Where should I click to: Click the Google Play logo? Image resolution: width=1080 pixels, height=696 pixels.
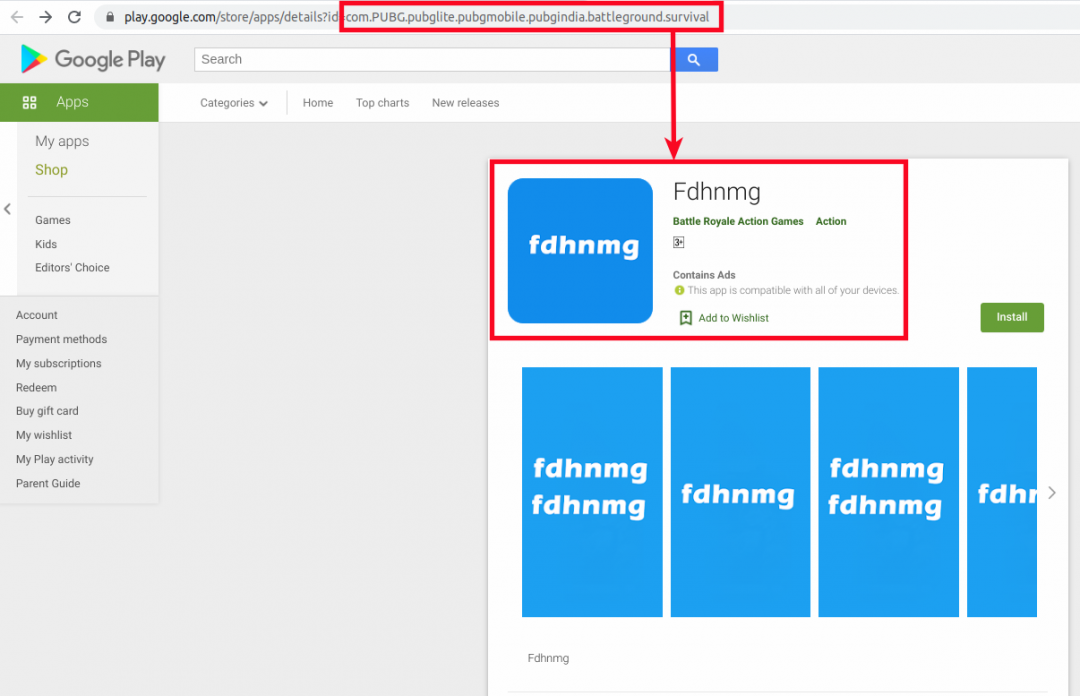[x=93, y=59]
